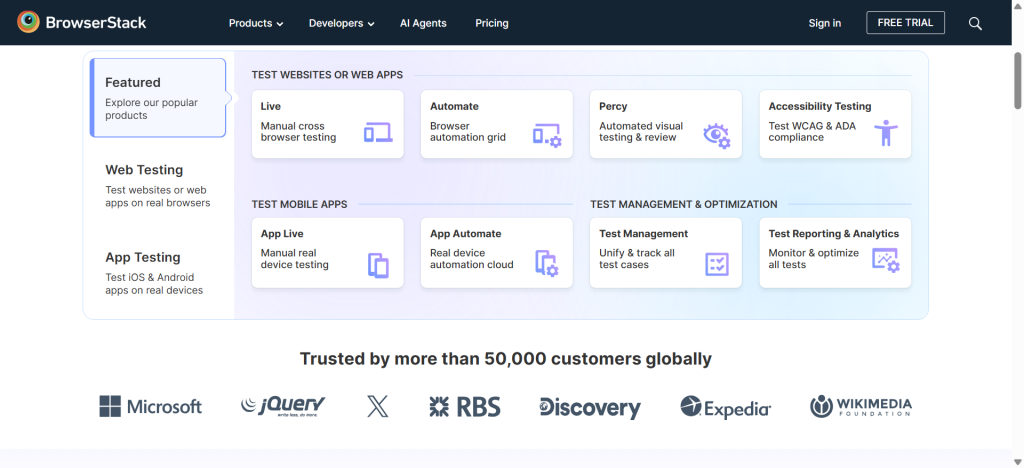The width and height of the screenshot is (1024, 468).
Task: Click the Live card's devices icon
Action: tap(378, 133)
